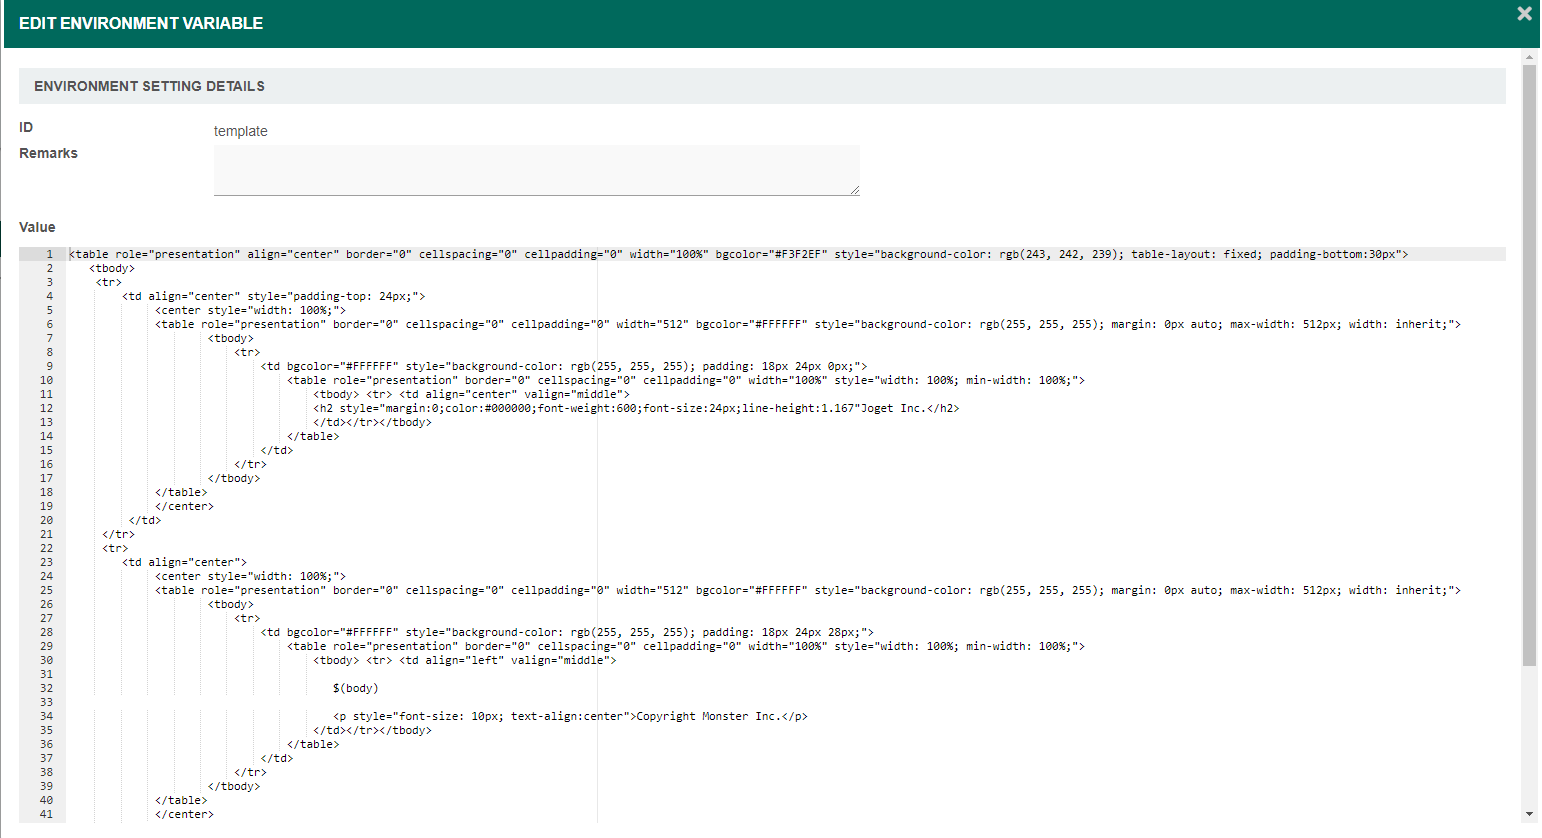Viewport: 1542px width, 838px height.
Task: Click the opening <tbody> tag on line 2
Action: (x=112, y=268)
